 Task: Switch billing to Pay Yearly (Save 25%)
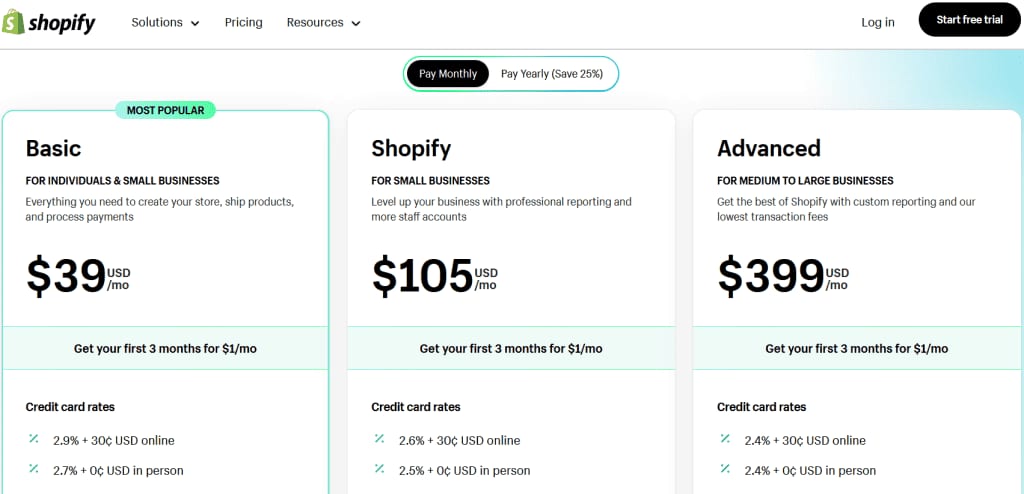pyautogui.click(x=552, y=74)
